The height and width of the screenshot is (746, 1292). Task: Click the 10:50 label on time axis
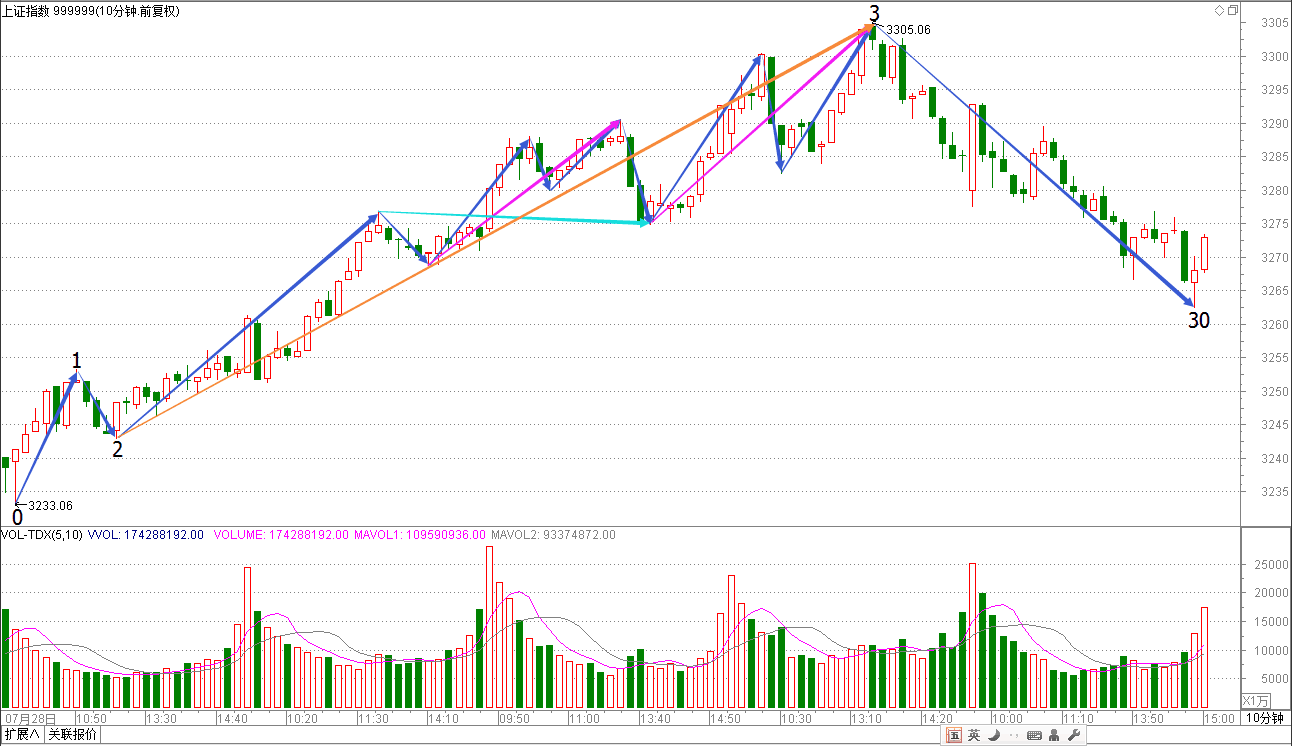[91, 718]
